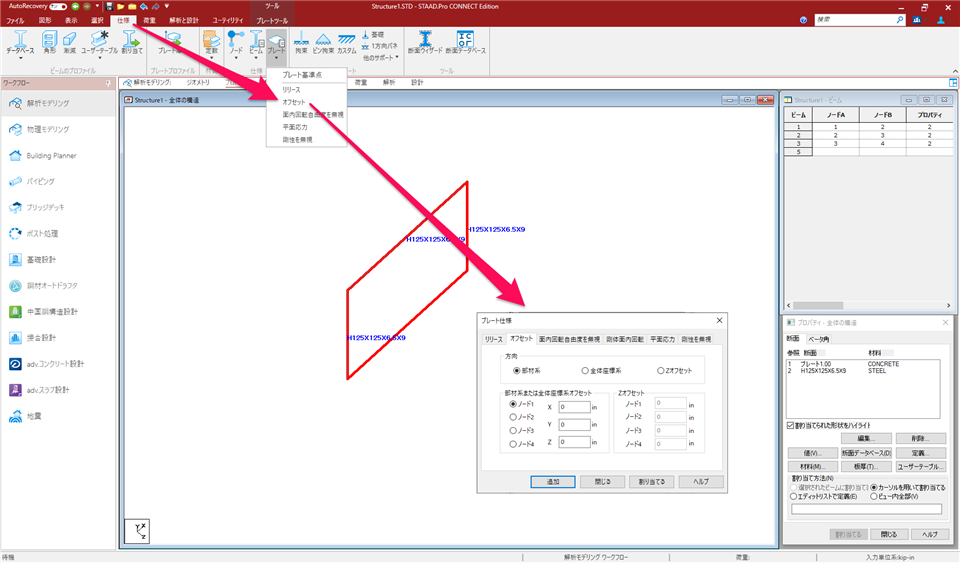
Task: Open 接合設計 workflow
Action: click(x=58, y=338)
